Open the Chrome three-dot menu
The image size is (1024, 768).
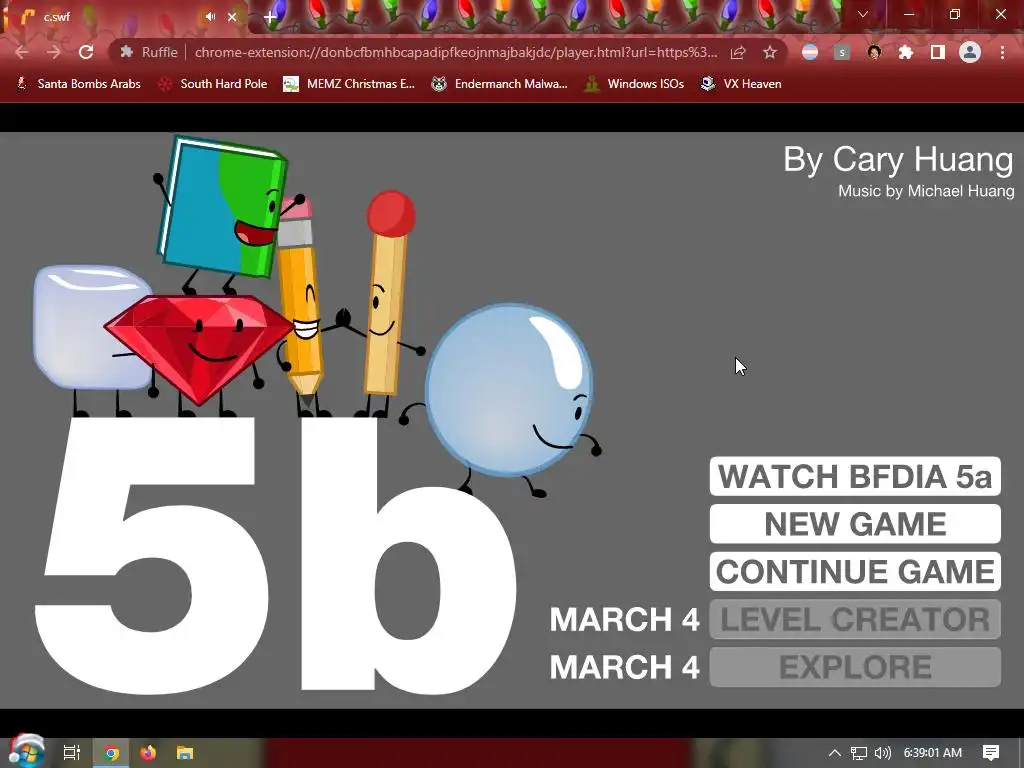1002,52
